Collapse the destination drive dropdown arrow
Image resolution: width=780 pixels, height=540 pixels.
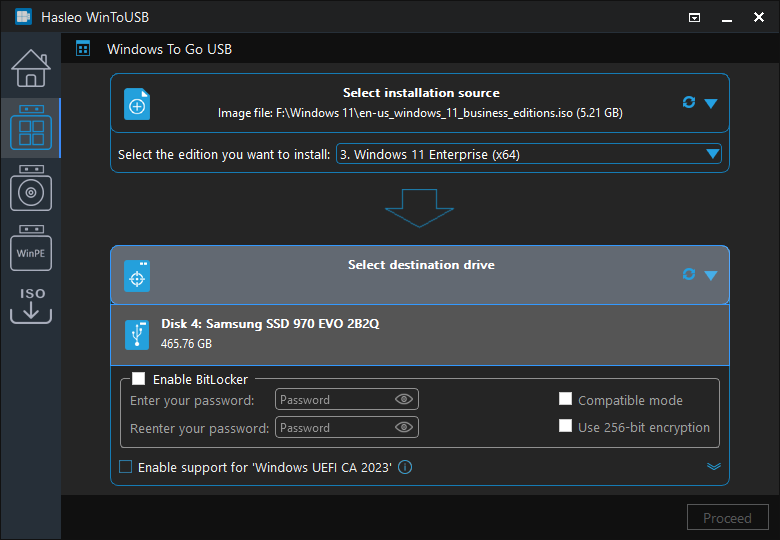(x=711, y=275)
